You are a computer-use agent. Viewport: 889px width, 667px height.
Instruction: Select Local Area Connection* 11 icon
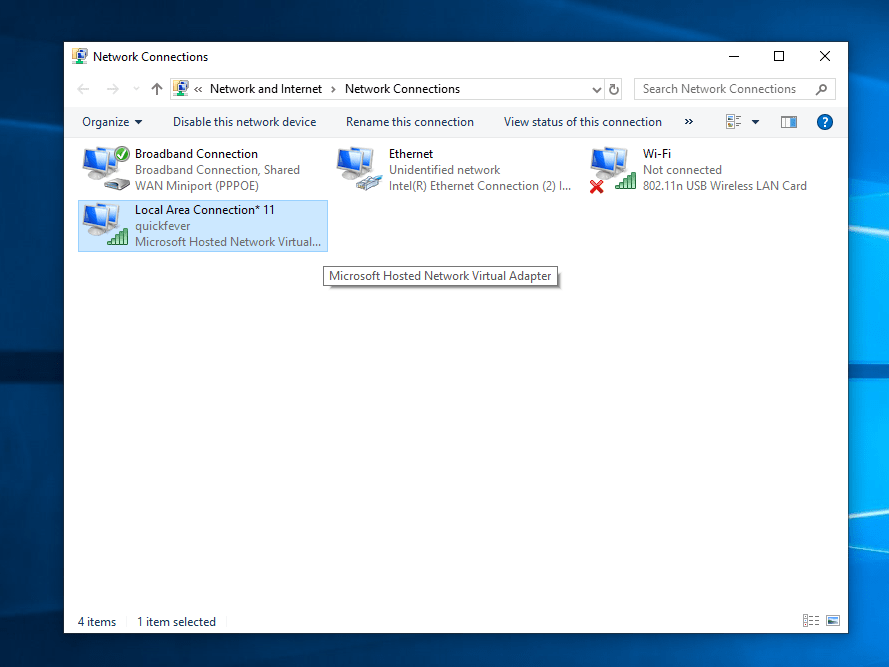tap(105, 225)
